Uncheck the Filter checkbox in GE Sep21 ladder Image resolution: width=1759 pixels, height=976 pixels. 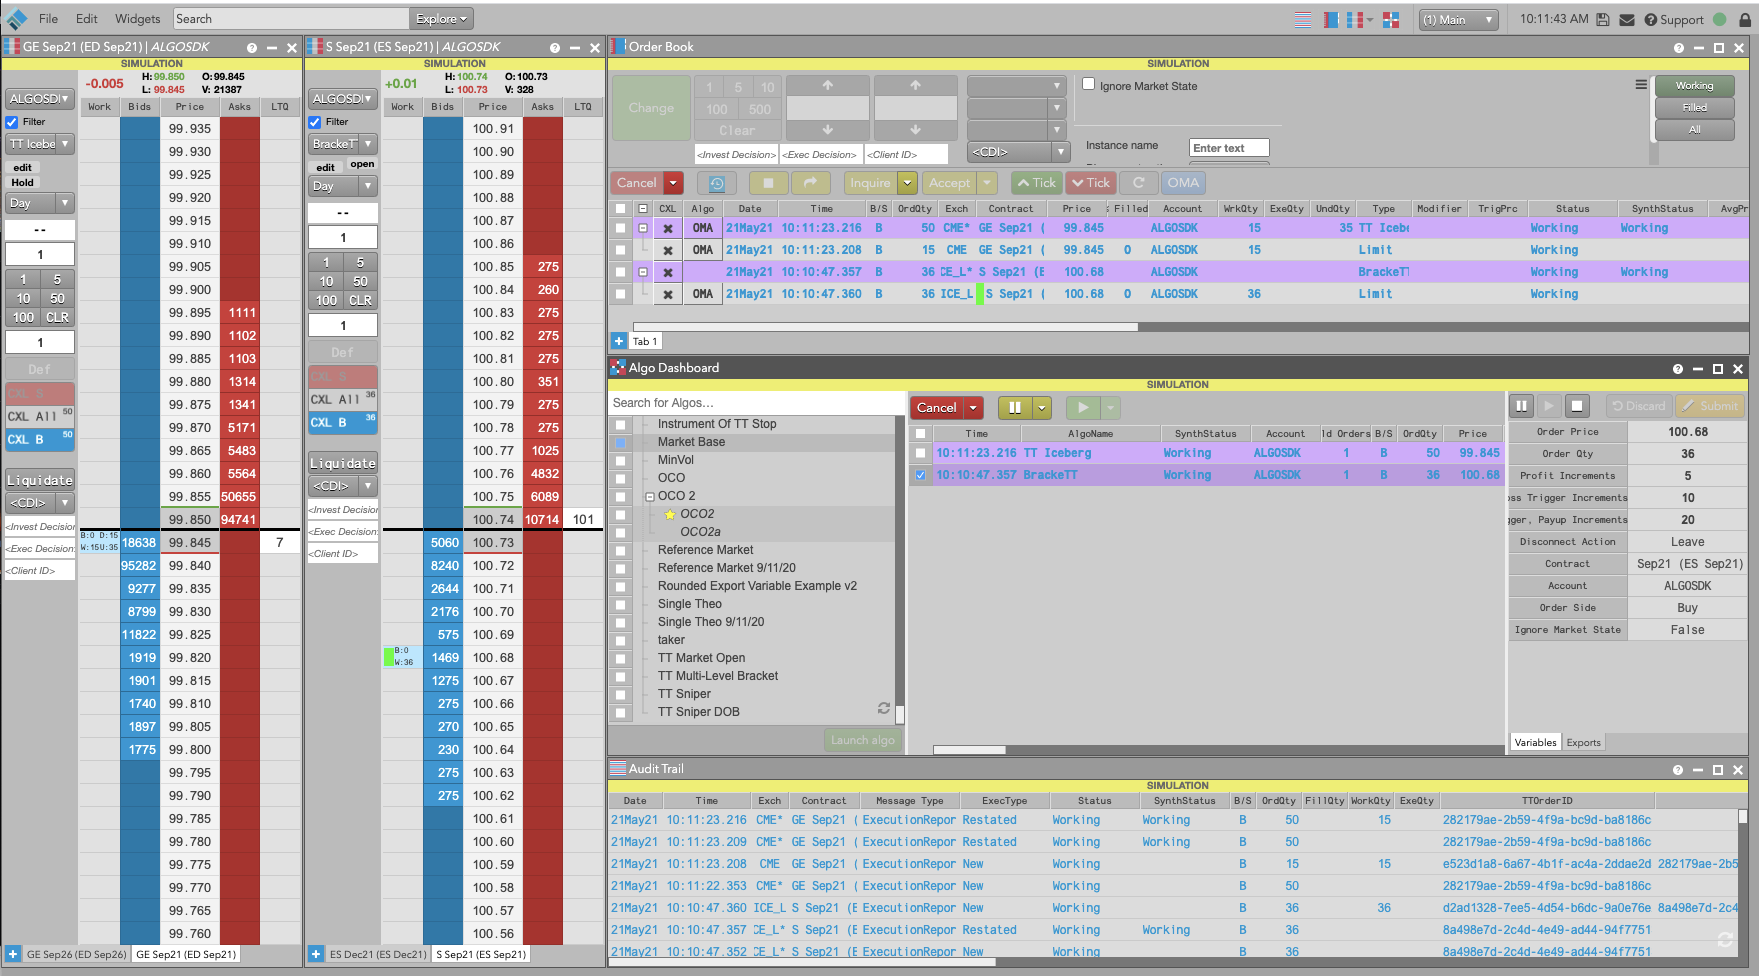(12, 122)
